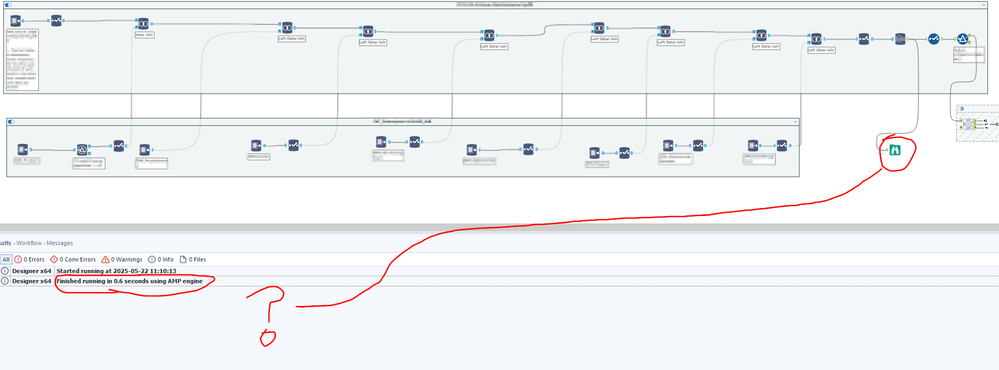Filter results by 0 Files
The height and width of the screenshot is (370, 999).
pyautogui.click(x=193, y=259)
